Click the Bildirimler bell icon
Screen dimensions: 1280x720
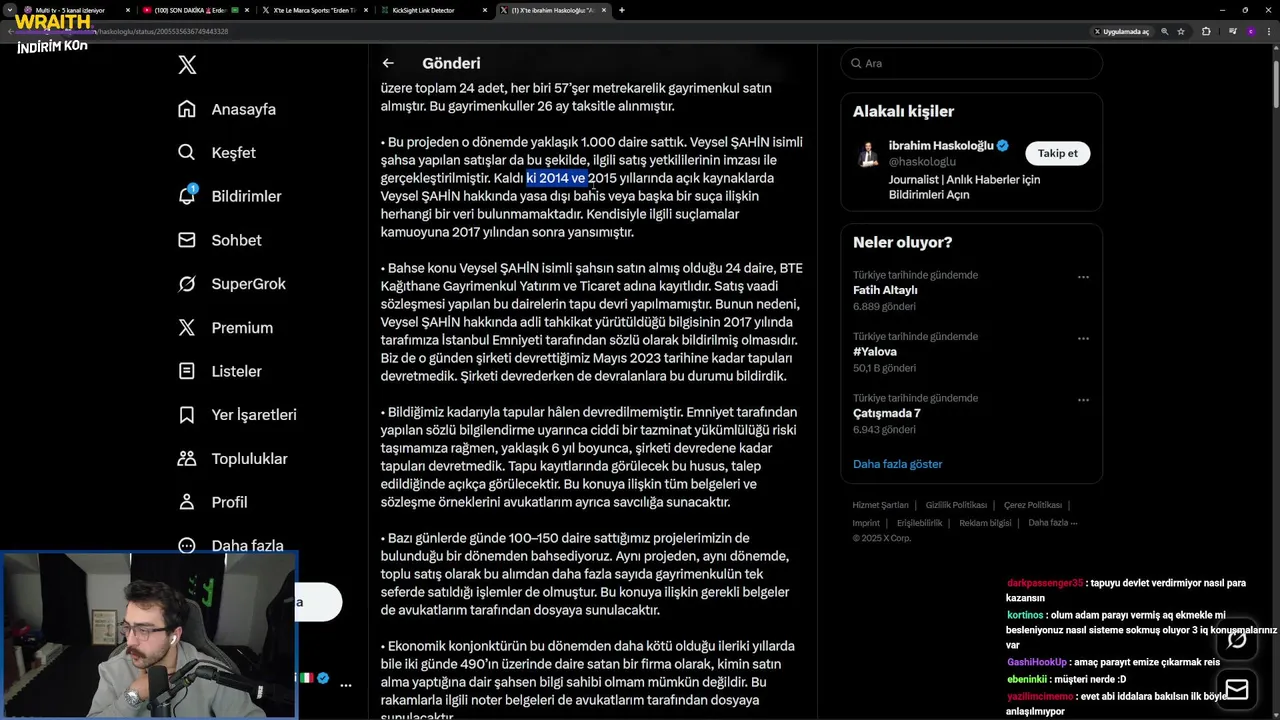pos(187,196)
